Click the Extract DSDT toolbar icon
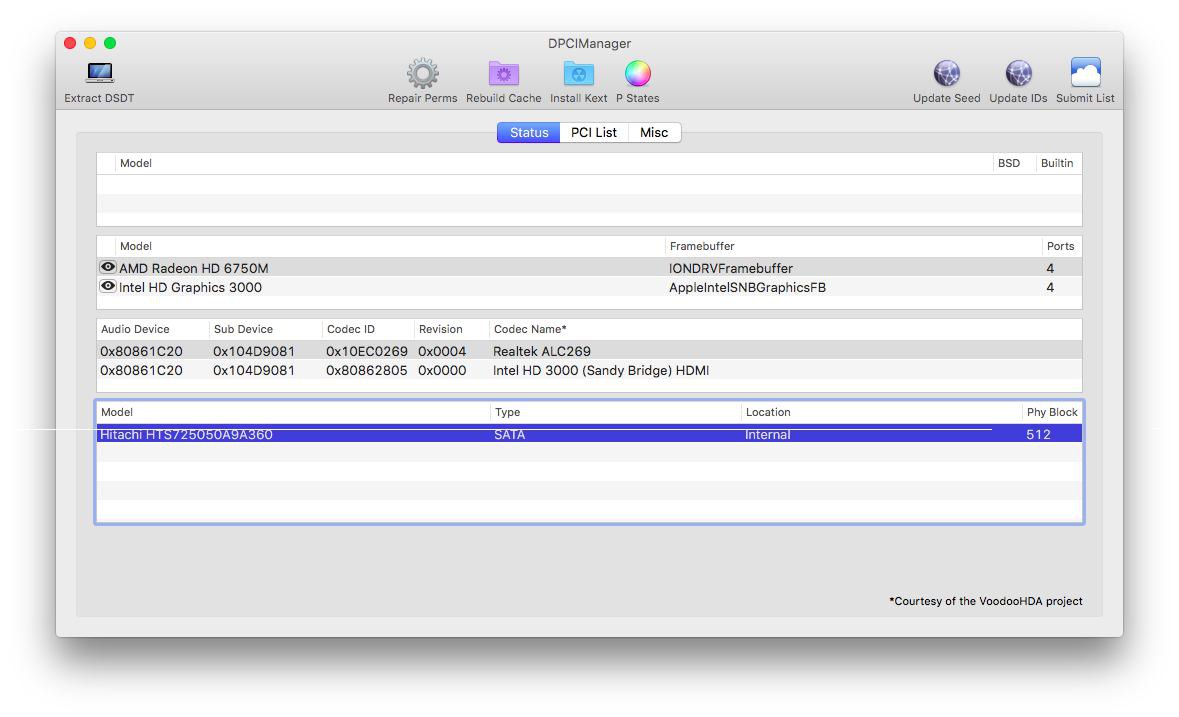The width and height of the screenshot is (1179, 717). [x=99, y=73]
